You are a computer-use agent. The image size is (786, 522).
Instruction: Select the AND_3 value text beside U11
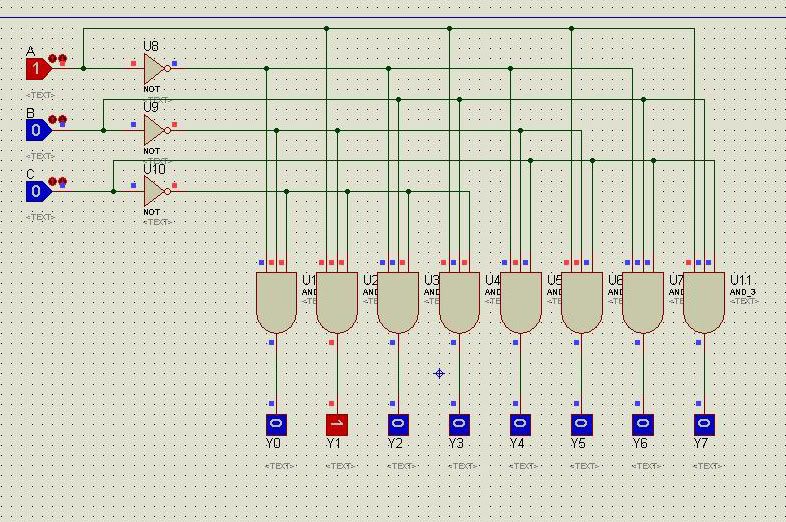pyautogui.click(x=743, y=292)
